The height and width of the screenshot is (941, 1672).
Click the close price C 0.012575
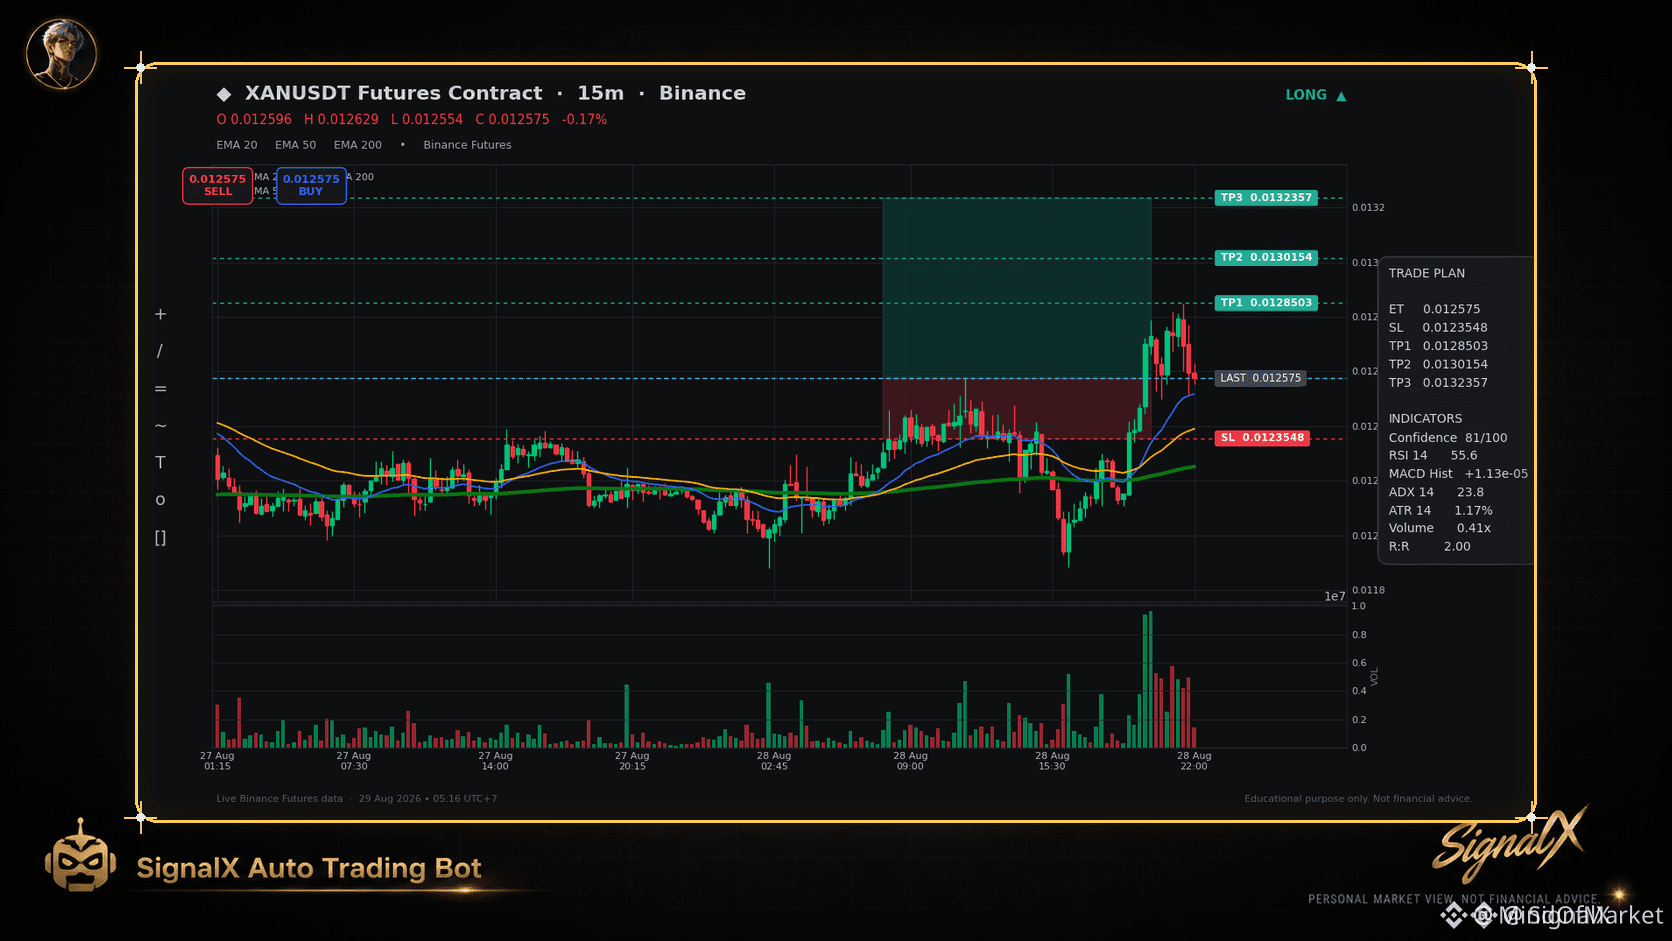512,120
